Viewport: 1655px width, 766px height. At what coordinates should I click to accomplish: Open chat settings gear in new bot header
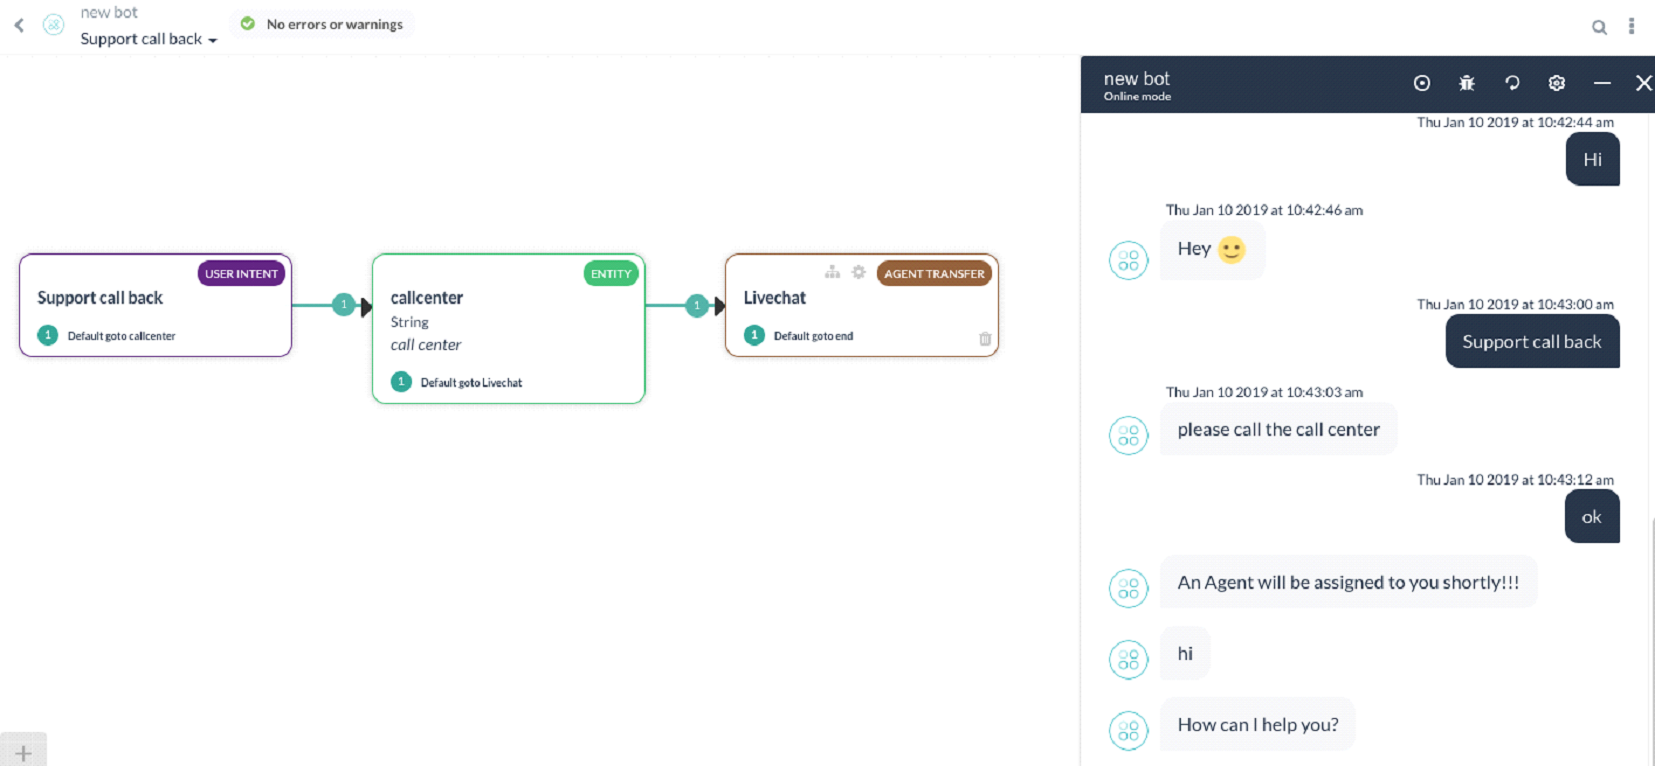pyautogui.click(x=1557, y=83)
